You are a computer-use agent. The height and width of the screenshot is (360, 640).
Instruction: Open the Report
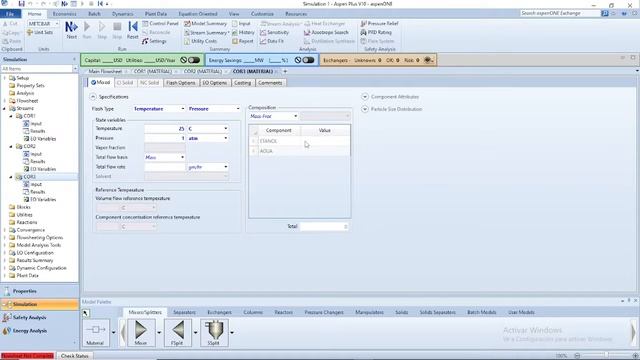[243, 41]
